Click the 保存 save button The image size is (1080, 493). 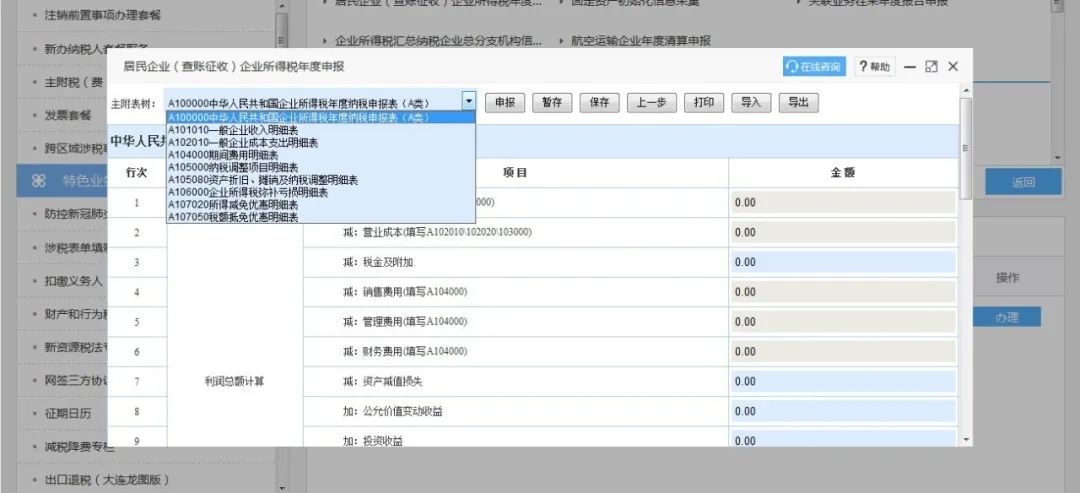(599, 103)
